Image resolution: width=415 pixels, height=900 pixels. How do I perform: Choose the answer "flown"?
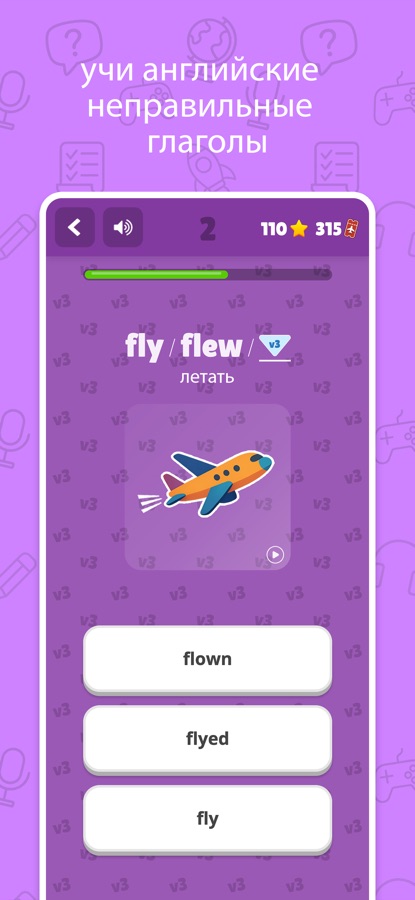(x=207, y=660)
